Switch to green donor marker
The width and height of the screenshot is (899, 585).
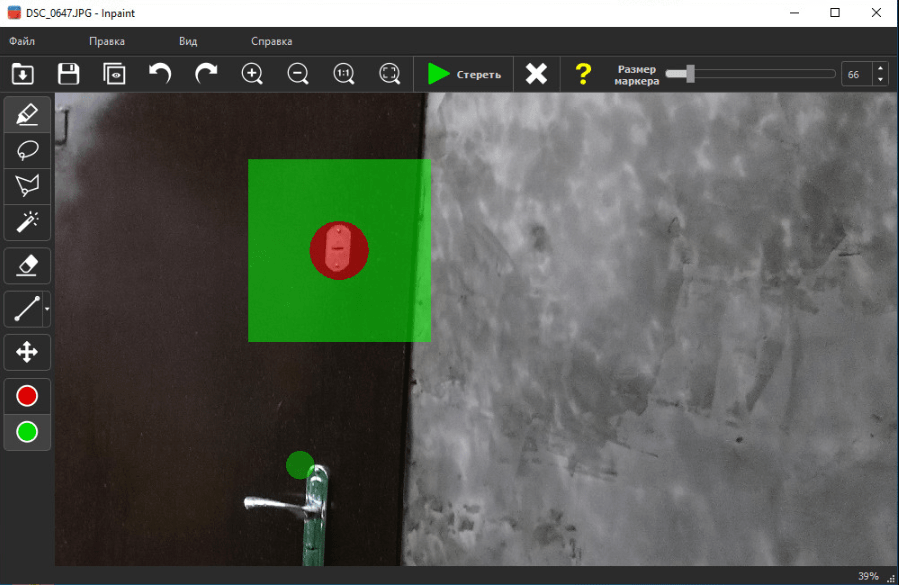pos(27,432)
